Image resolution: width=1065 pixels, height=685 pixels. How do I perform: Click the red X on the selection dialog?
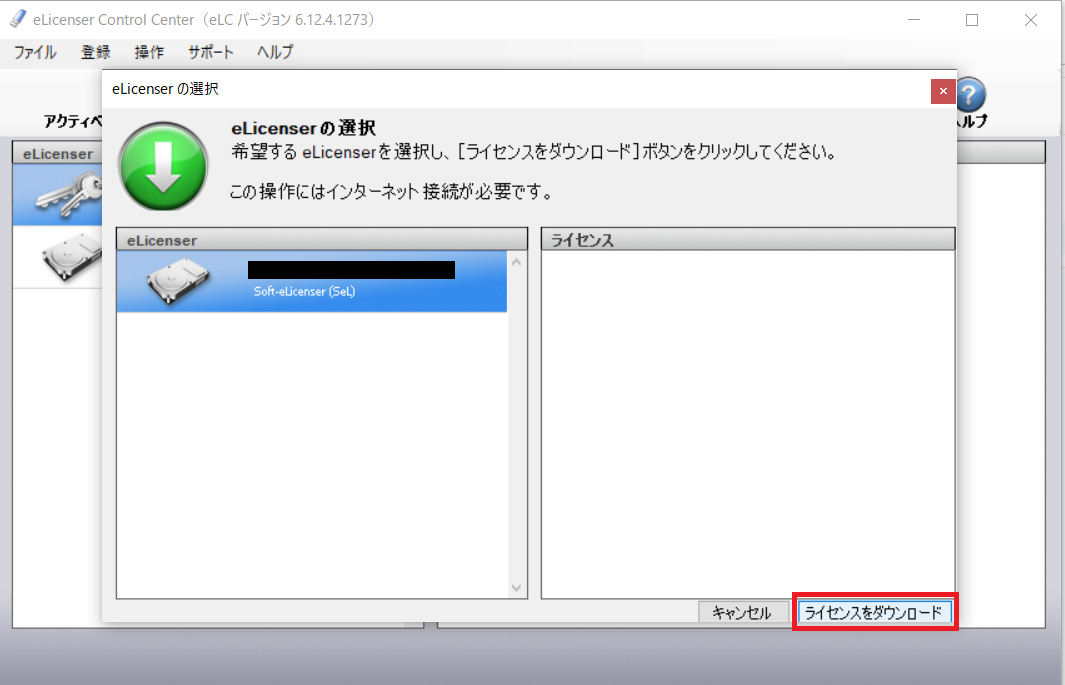point(942,89)
